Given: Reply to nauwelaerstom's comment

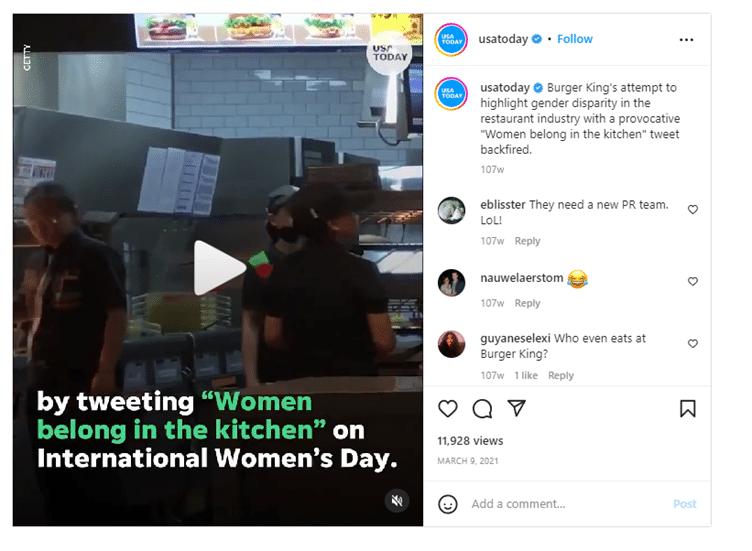Looking at the screenshot, I should pyautogui.click(x=527, y=303).
